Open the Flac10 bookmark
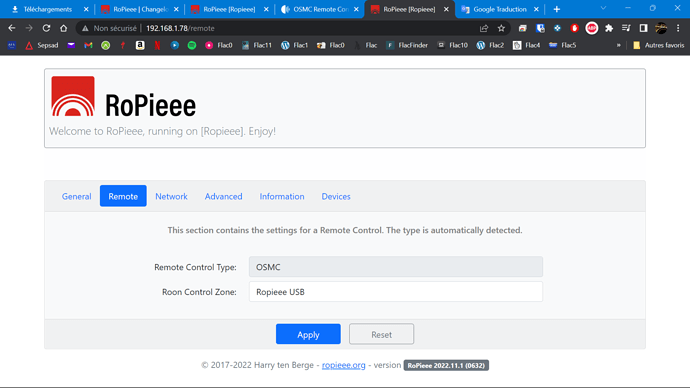The height and width of the screenshot is (388, 690). pyautogui.click(x=452, y=45)
